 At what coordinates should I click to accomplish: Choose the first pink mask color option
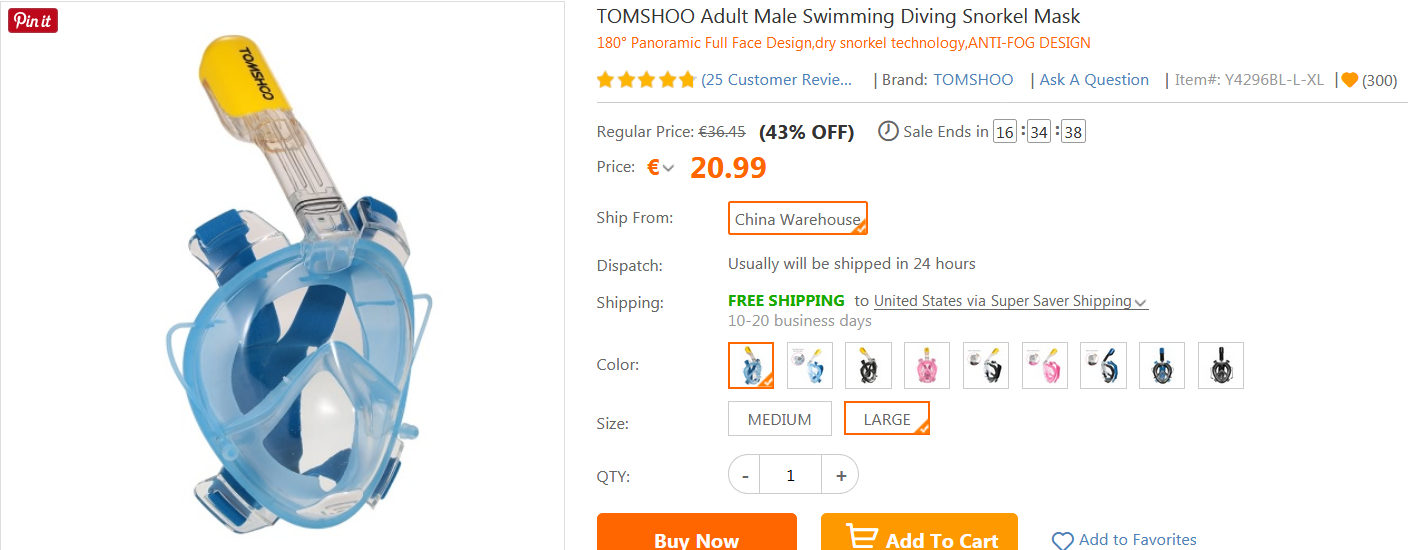(927, 365)
